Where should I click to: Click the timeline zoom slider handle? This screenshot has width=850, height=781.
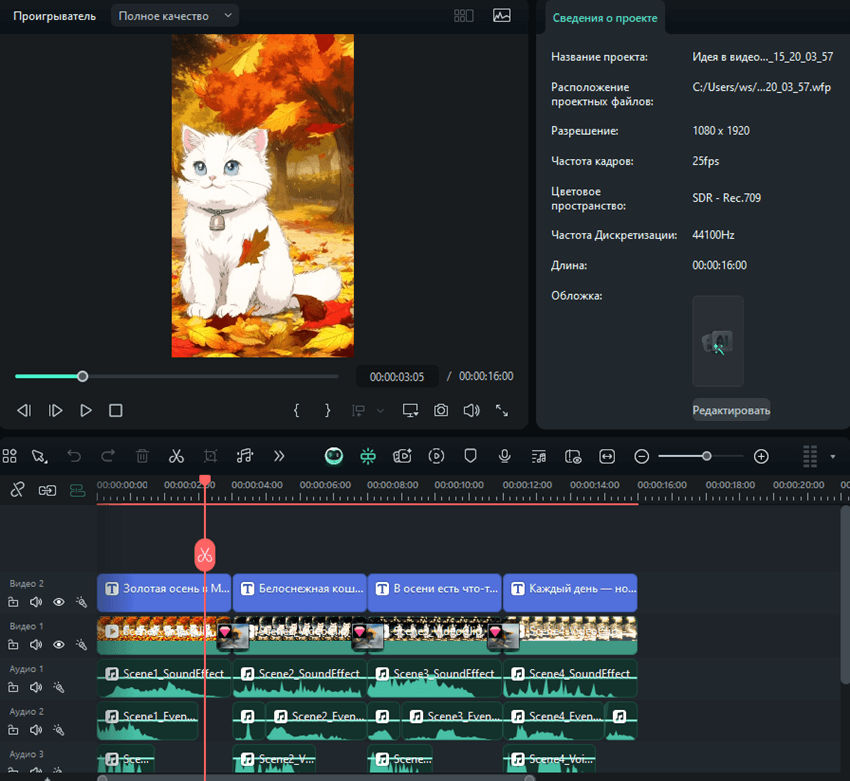[x=706, y=456]
